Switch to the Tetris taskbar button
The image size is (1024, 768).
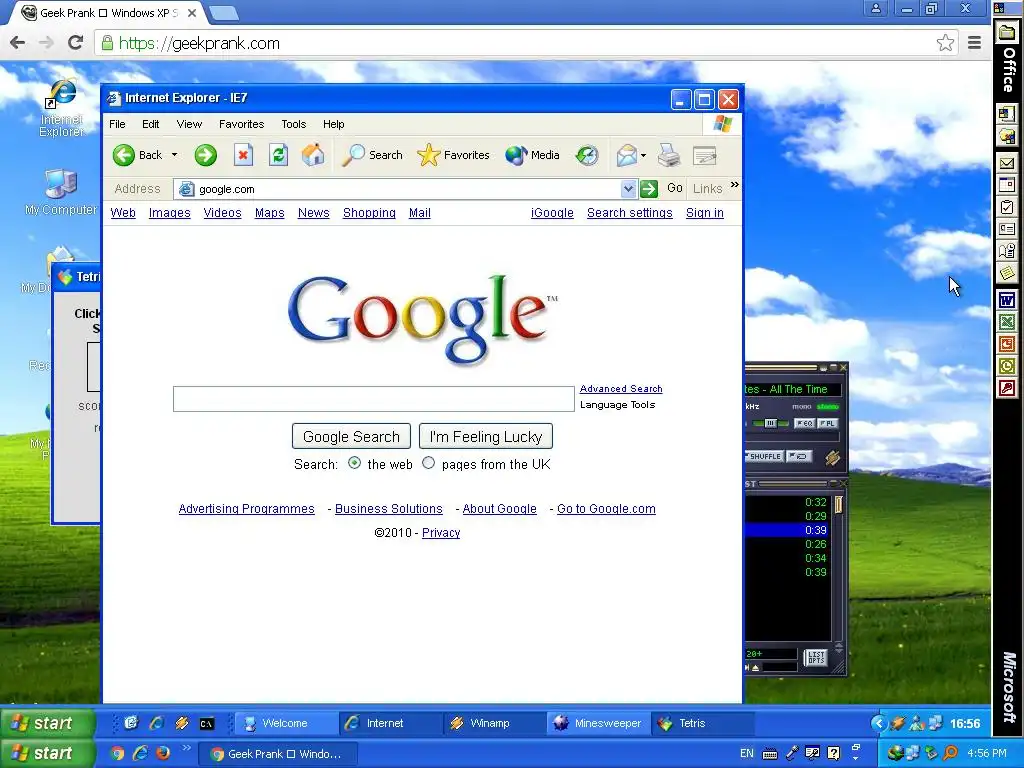click(703, 723)
